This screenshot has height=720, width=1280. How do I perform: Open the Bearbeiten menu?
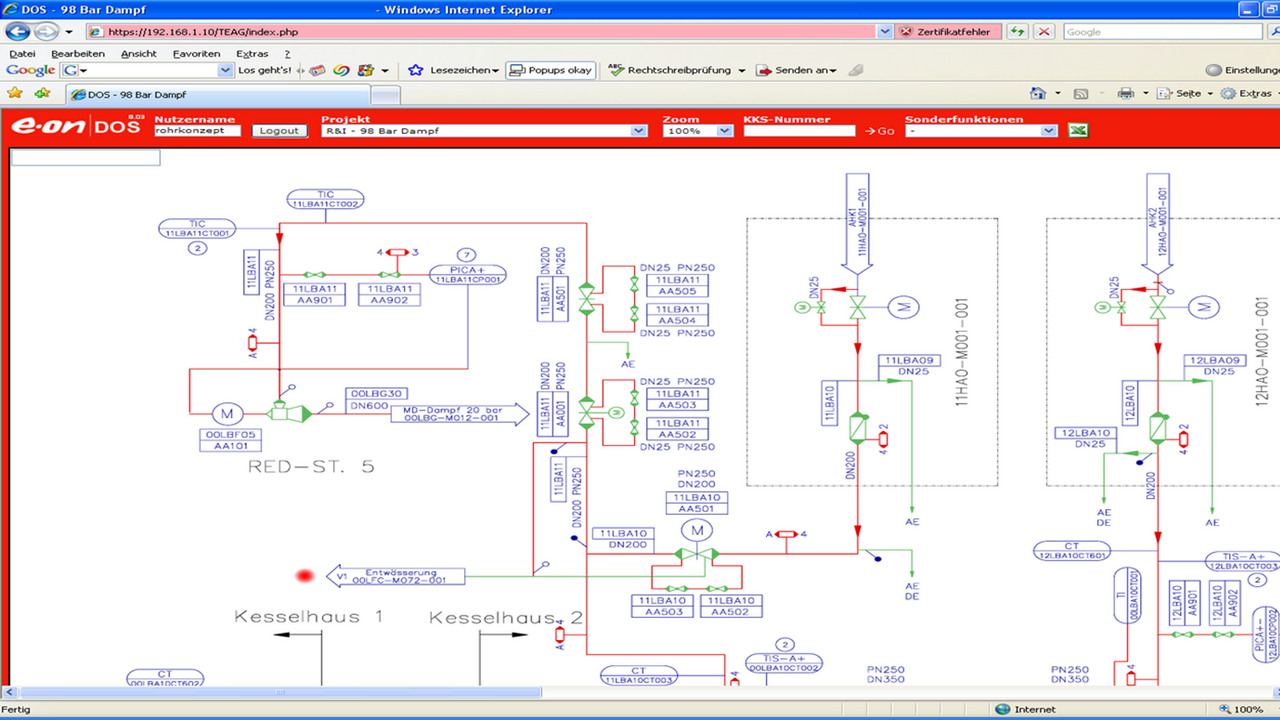pyautogui.click(x=78, y=54)
